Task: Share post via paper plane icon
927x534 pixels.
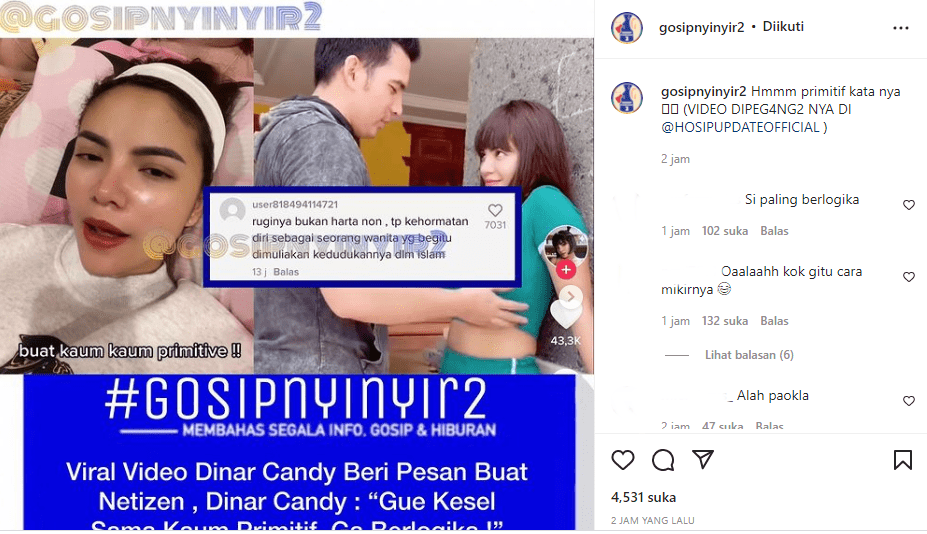Action: tap(703, 459)
